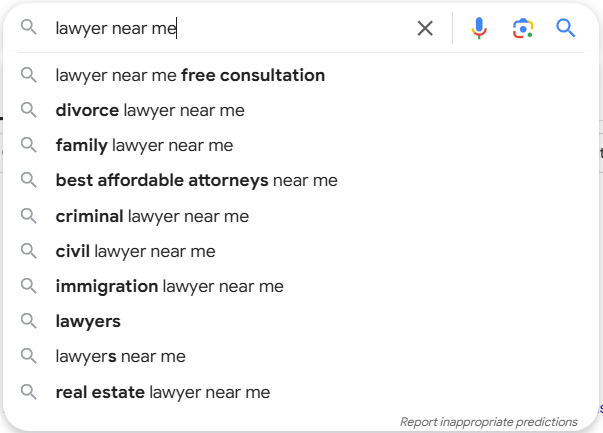Click magnifier icon beside civil lawyer suggestion
Screen dimensions: 603x433
click(x=29, y=251)
